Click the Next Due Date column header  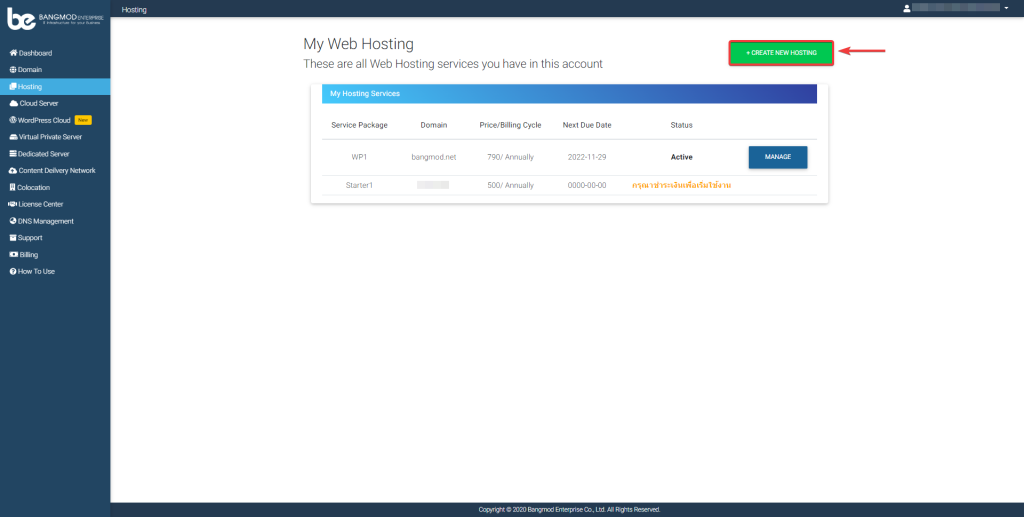click(x=587, y=125)
